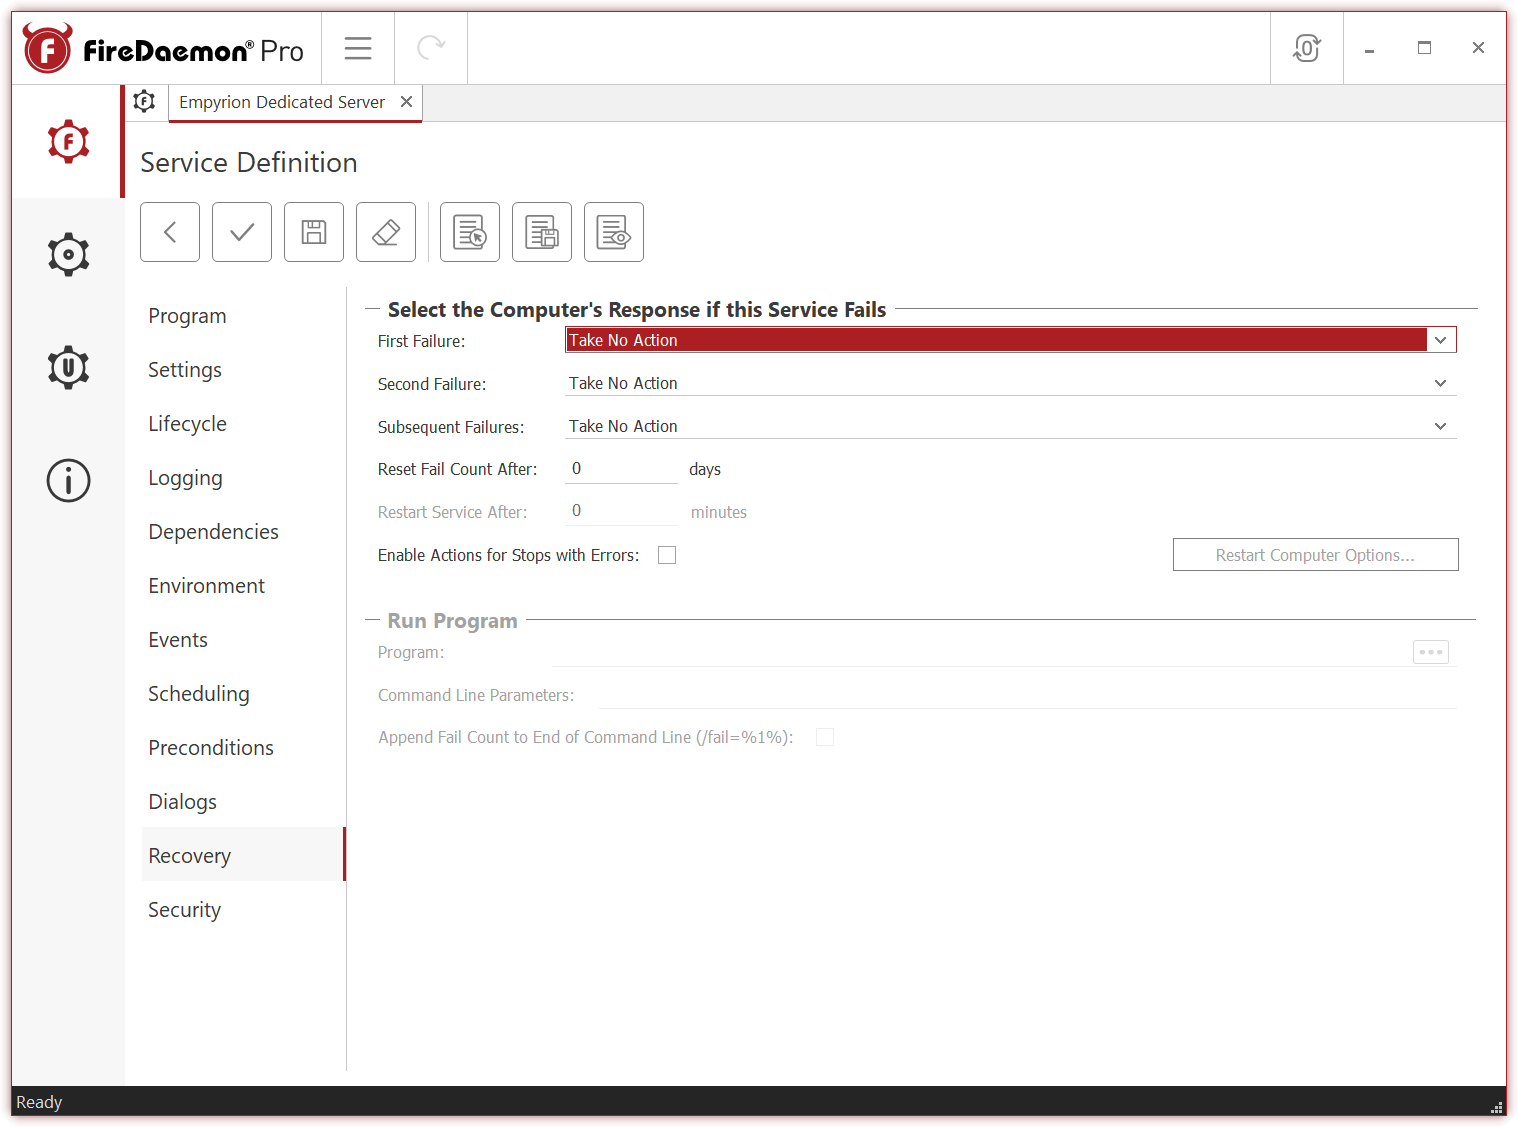This screenshot has width=1518, height=1127.
Task: Apply changes with the checkmark button
Action: (x=242, y=232)
